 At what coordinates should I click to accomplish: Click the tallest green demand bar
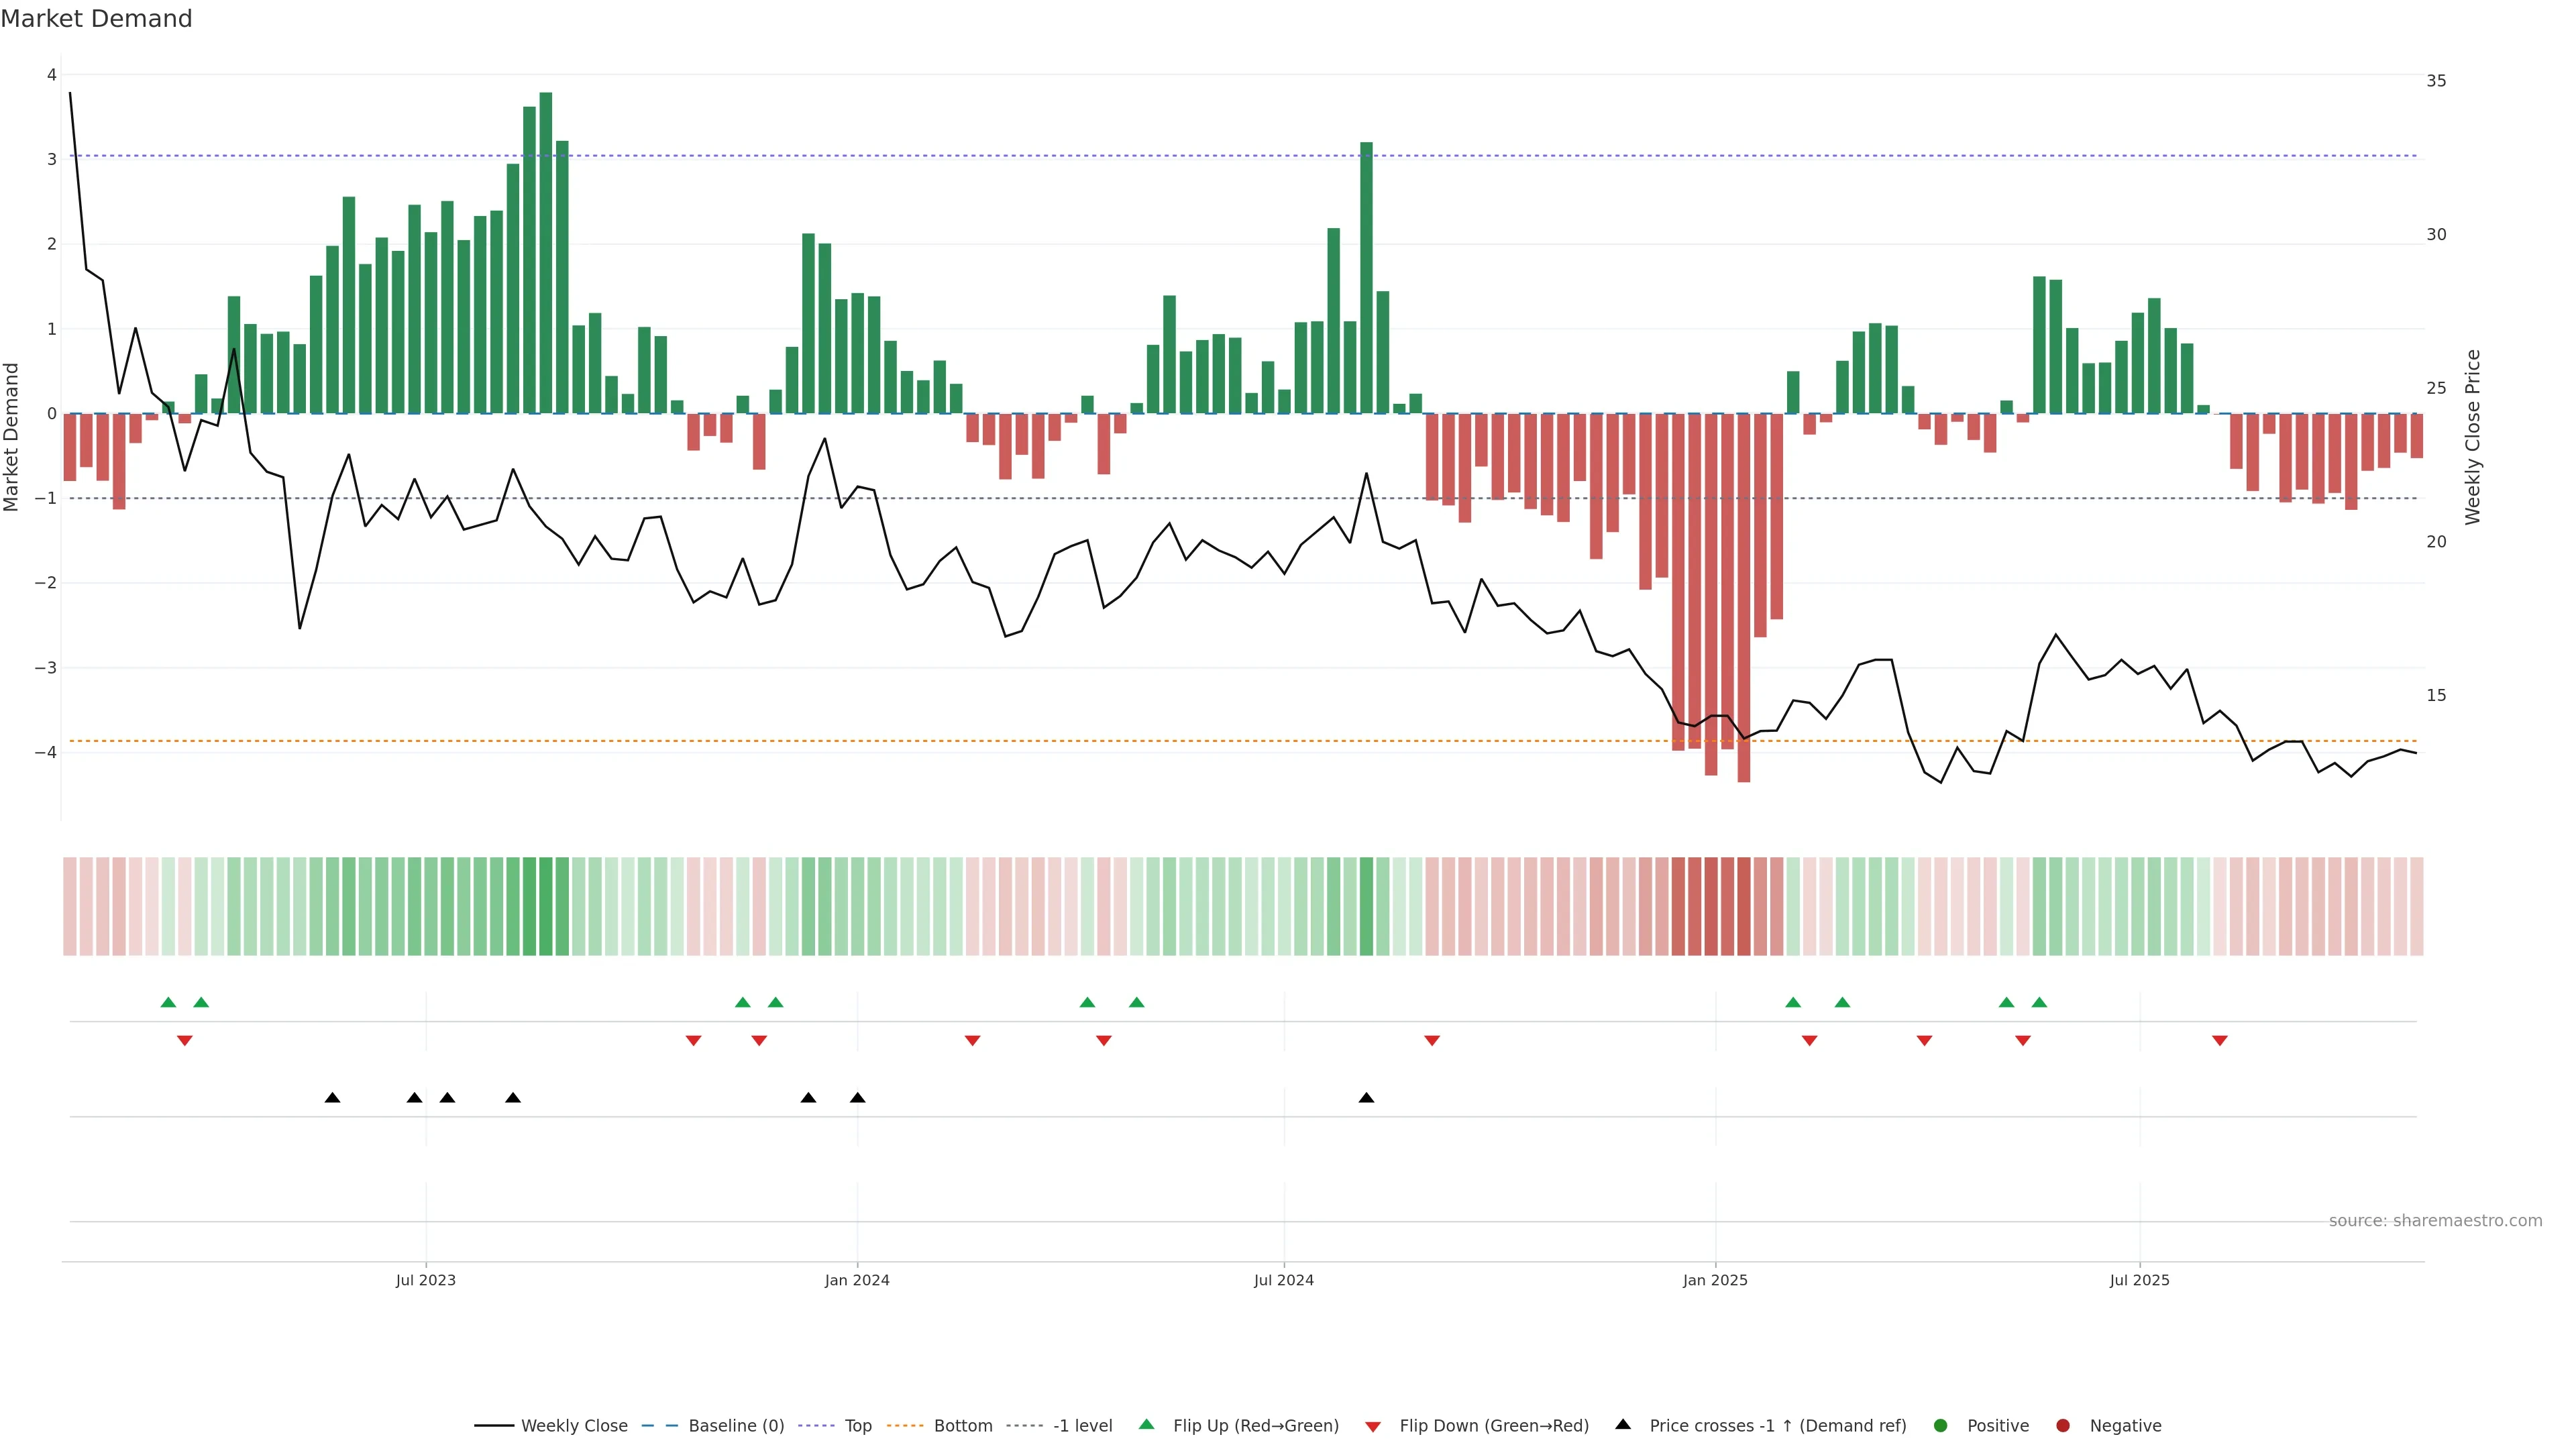coord(546,250)
